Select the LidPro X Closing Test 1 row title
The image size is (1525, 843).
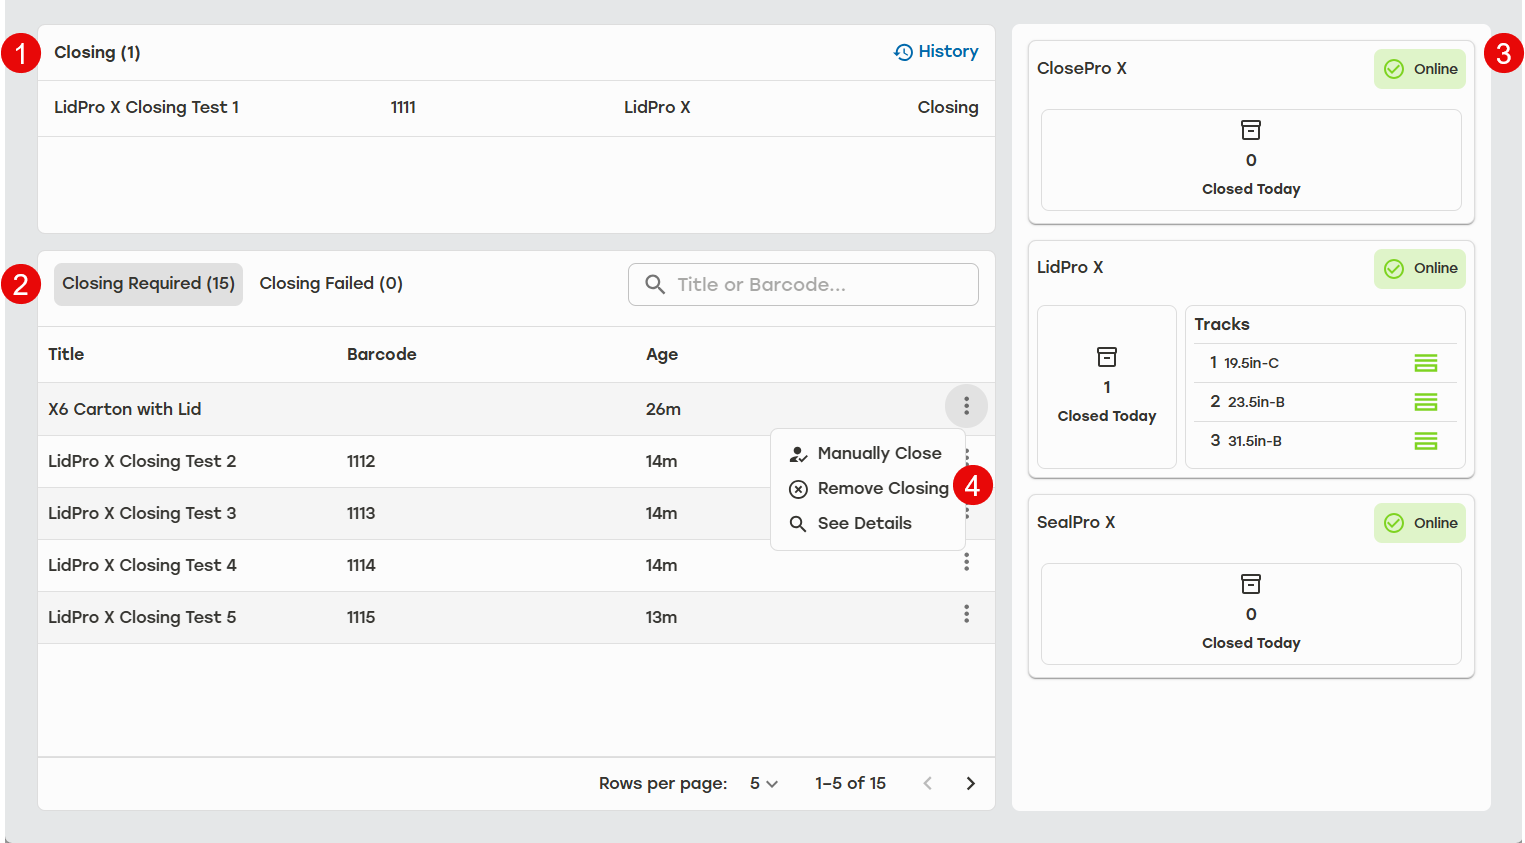coord(146,108)
